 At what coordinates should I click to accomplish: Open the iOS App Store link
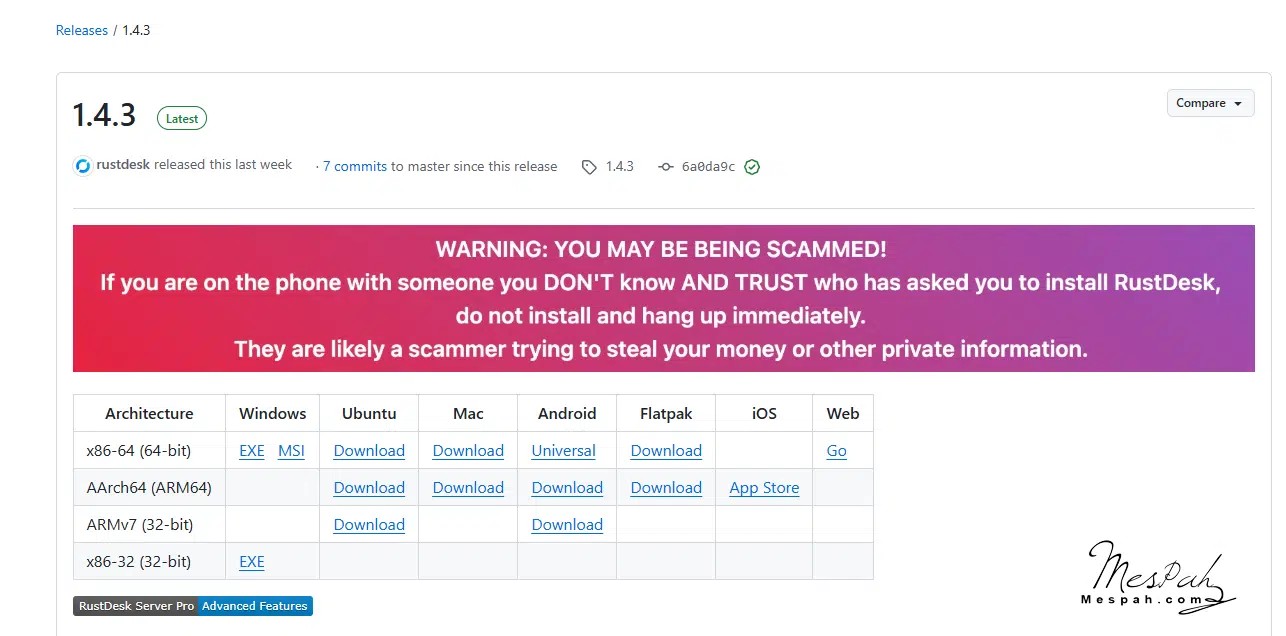pos(764,488)
